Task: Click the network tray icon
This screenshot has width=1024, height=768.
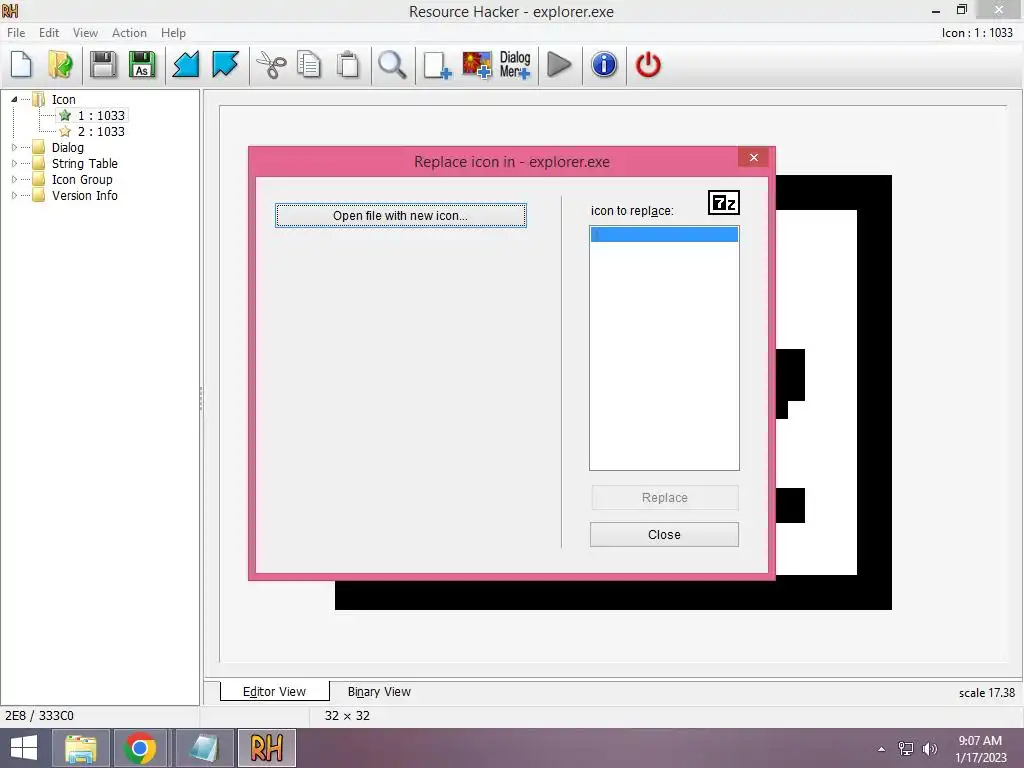Action: (906, 749)
